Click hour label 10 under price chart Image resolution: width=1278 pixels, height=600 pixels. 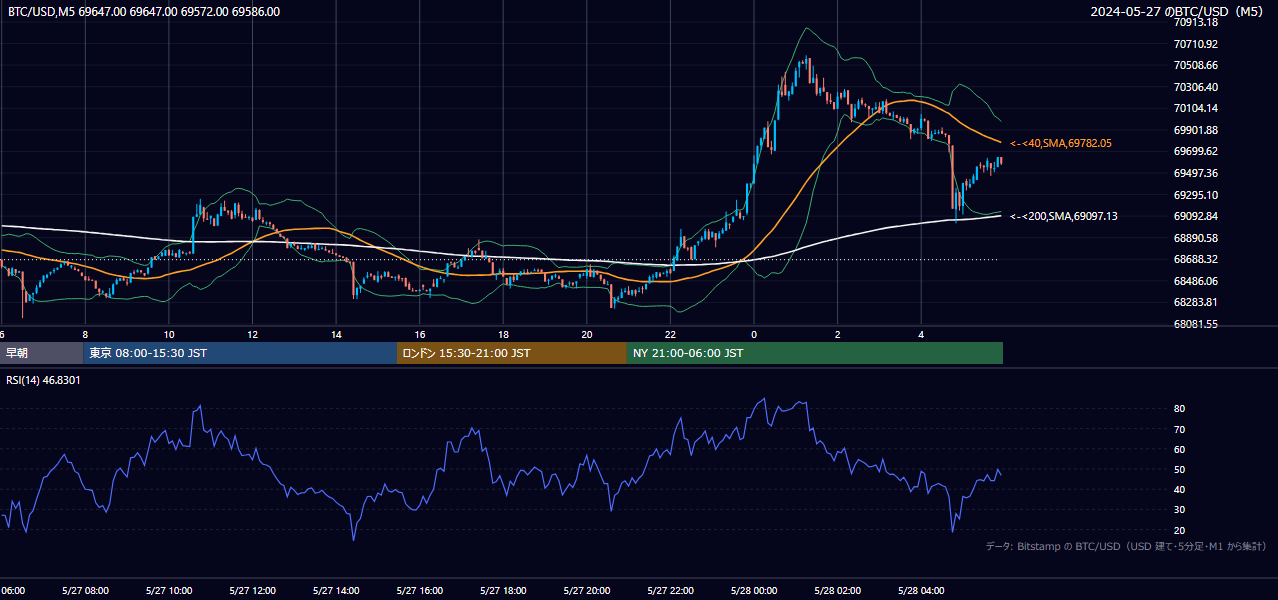tap(169, 335)
